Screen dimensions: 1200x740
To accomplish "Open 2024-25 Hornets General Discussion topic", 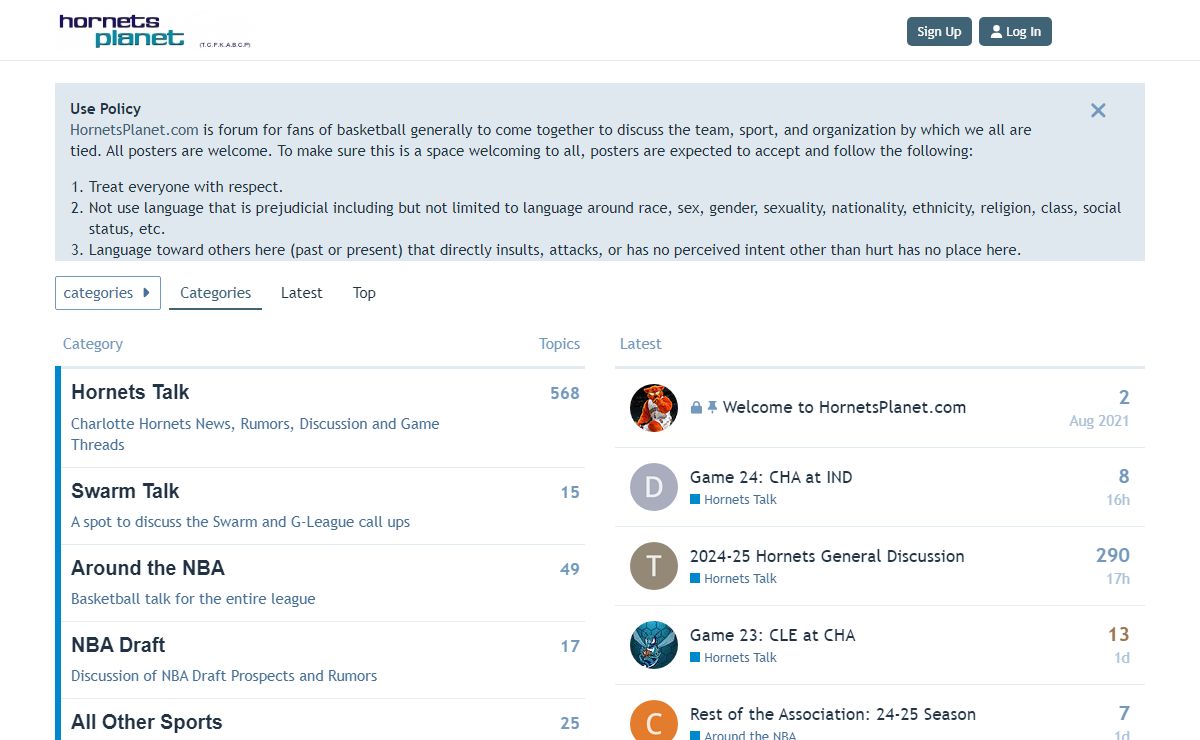I will (x=827, y=556).
